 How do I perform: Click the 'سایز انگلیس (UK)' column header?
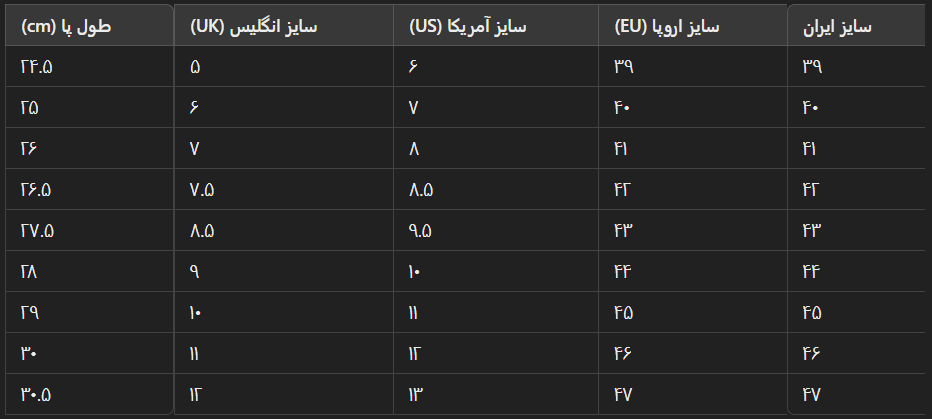[284, 26]
